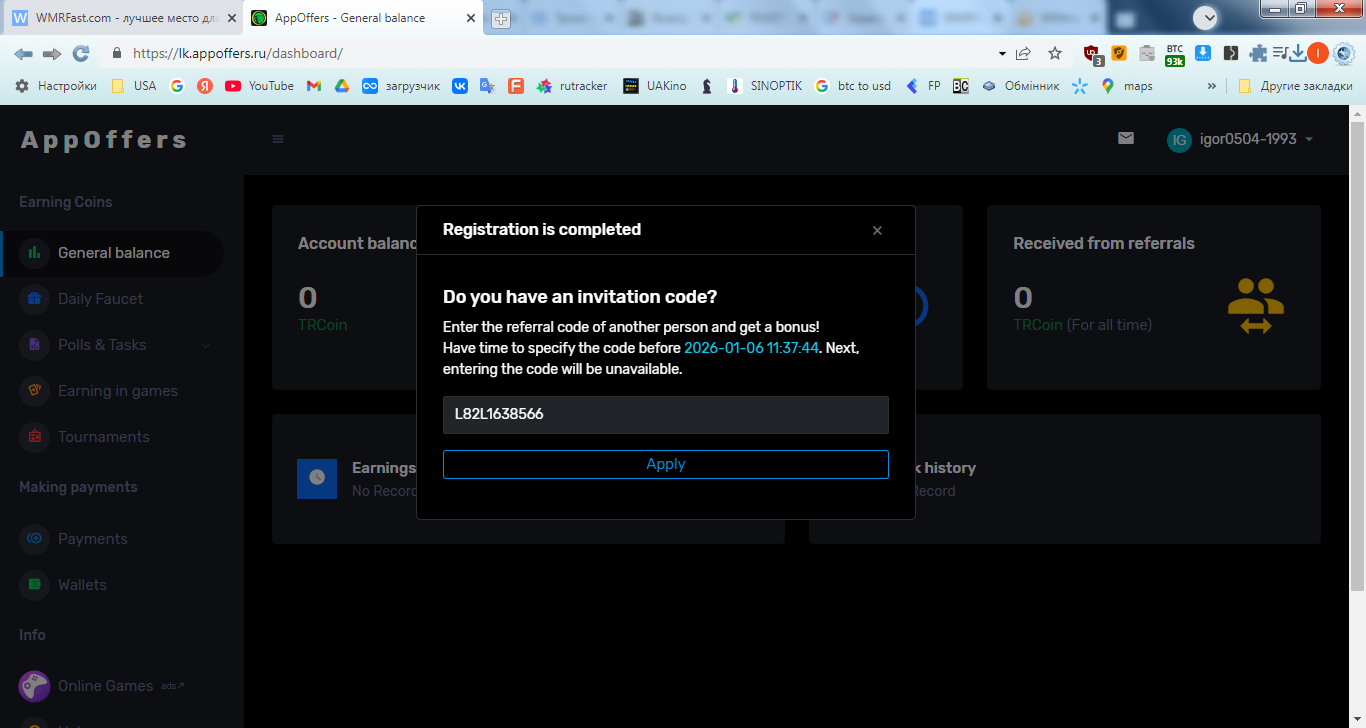Click the deadline 2026-01-06 11:37:44 text
Image resolution: width=1366 pixels, height=728 pixels.
click(x=751, y=348)
